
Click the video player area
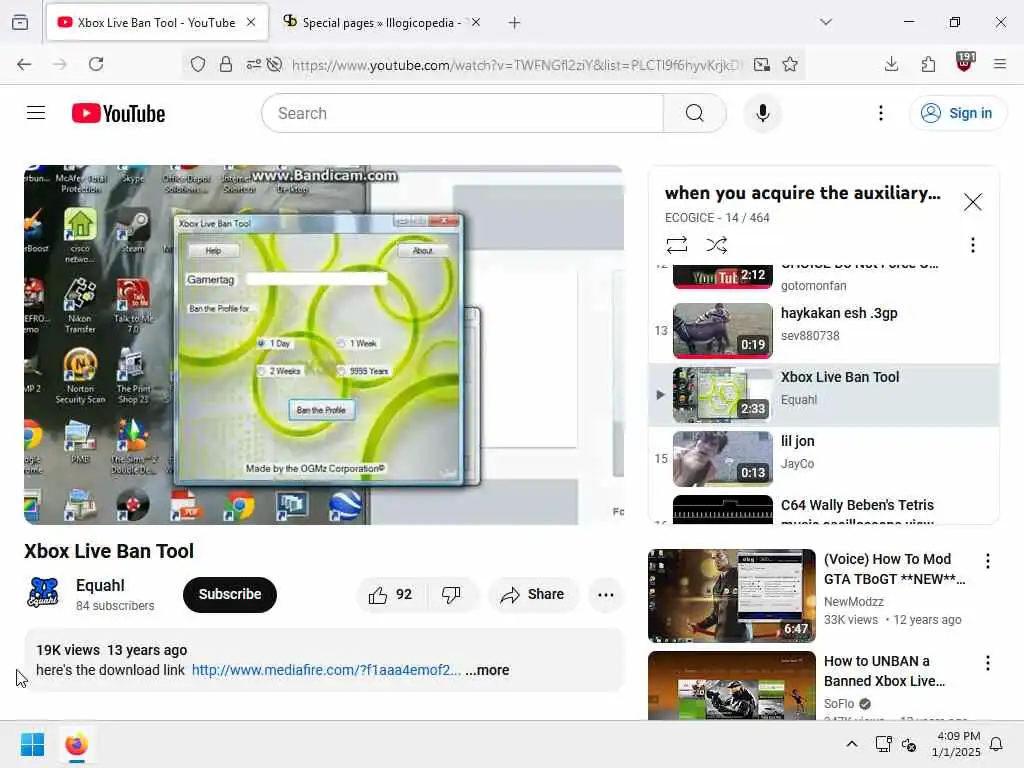point(323,344)
